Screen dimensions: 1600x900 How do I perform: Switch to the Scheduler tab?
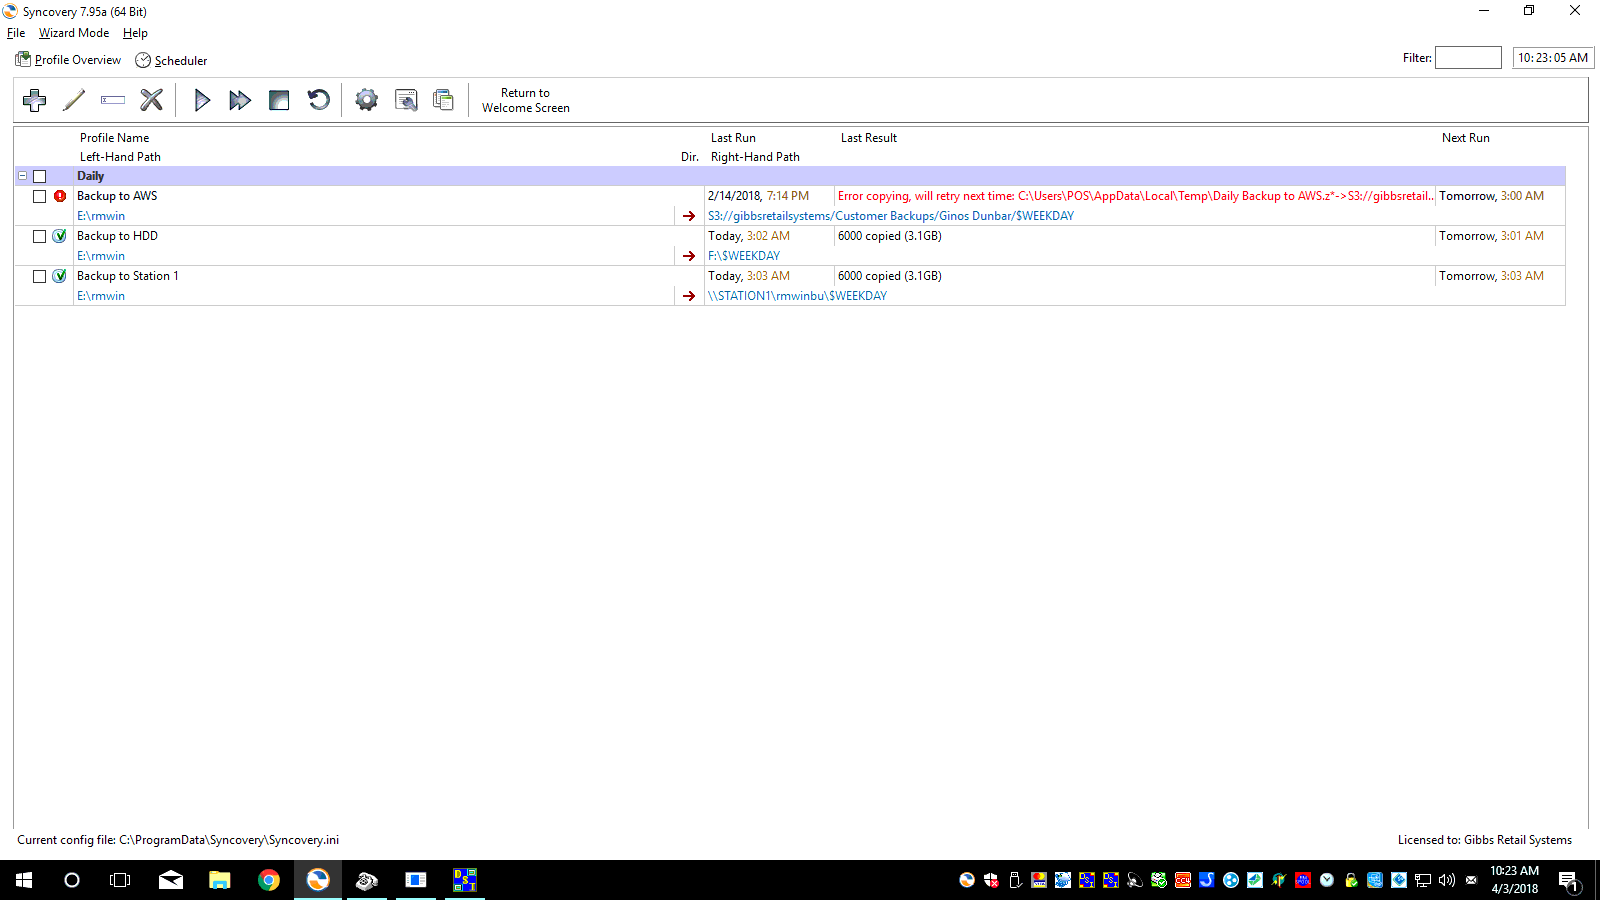pos(171,60)
